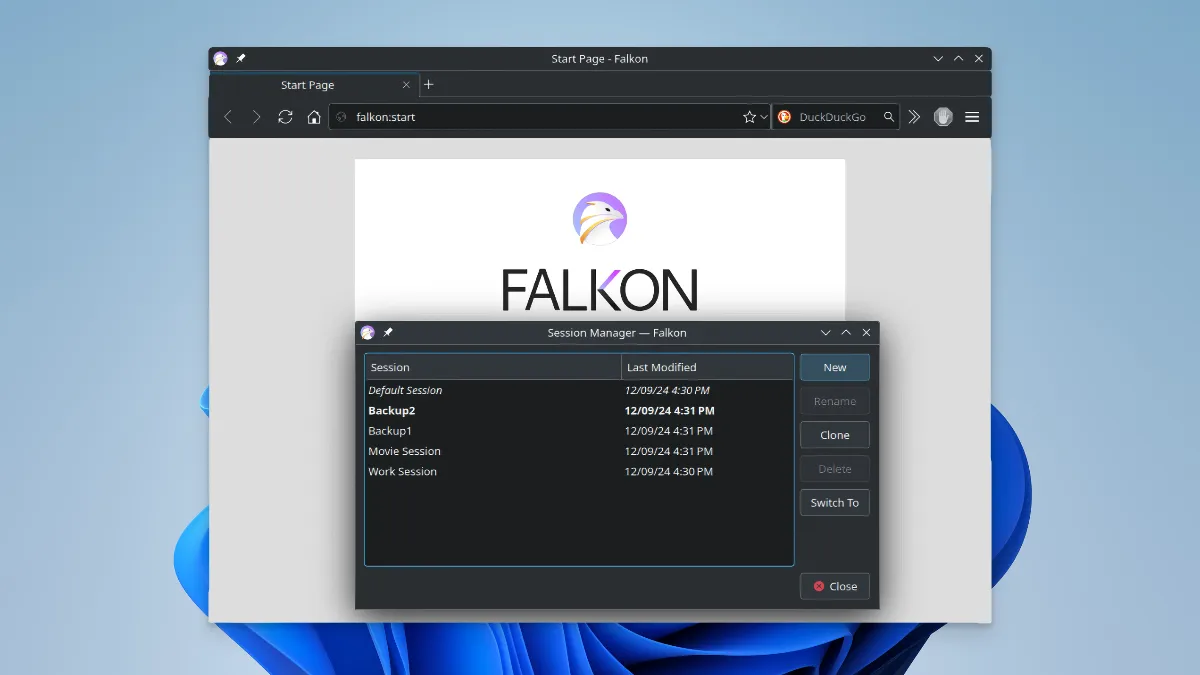
Task: Select the Movie Session entry
Action: pyautogui.click(x=404, y=451)
